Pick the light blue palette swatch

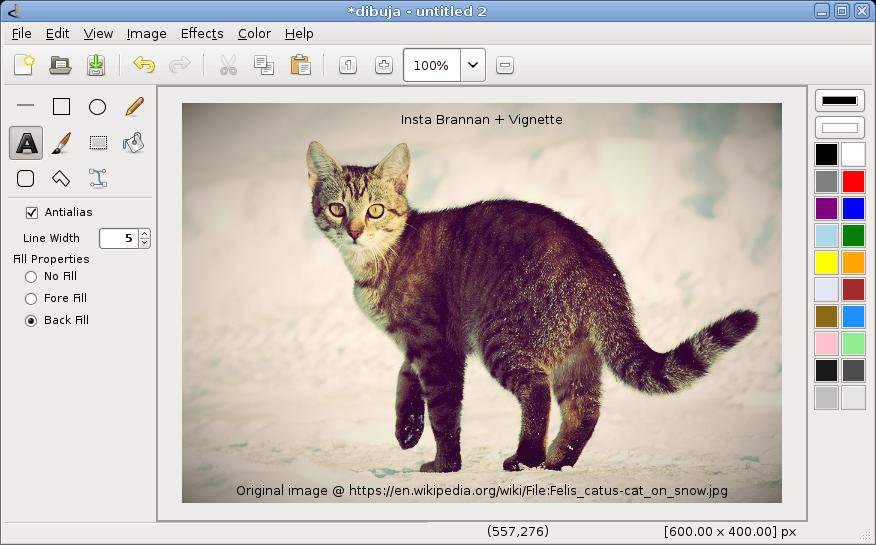coord(826,235)
